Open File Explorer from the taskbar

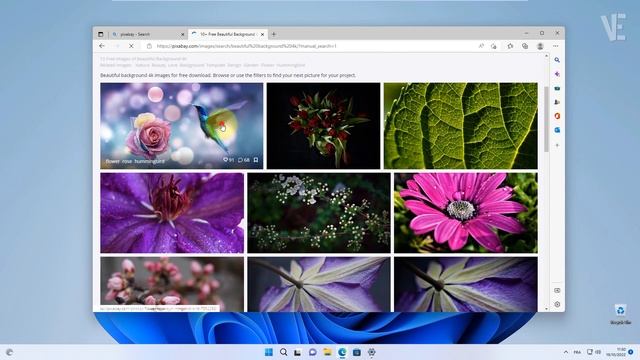pos(327,352)
